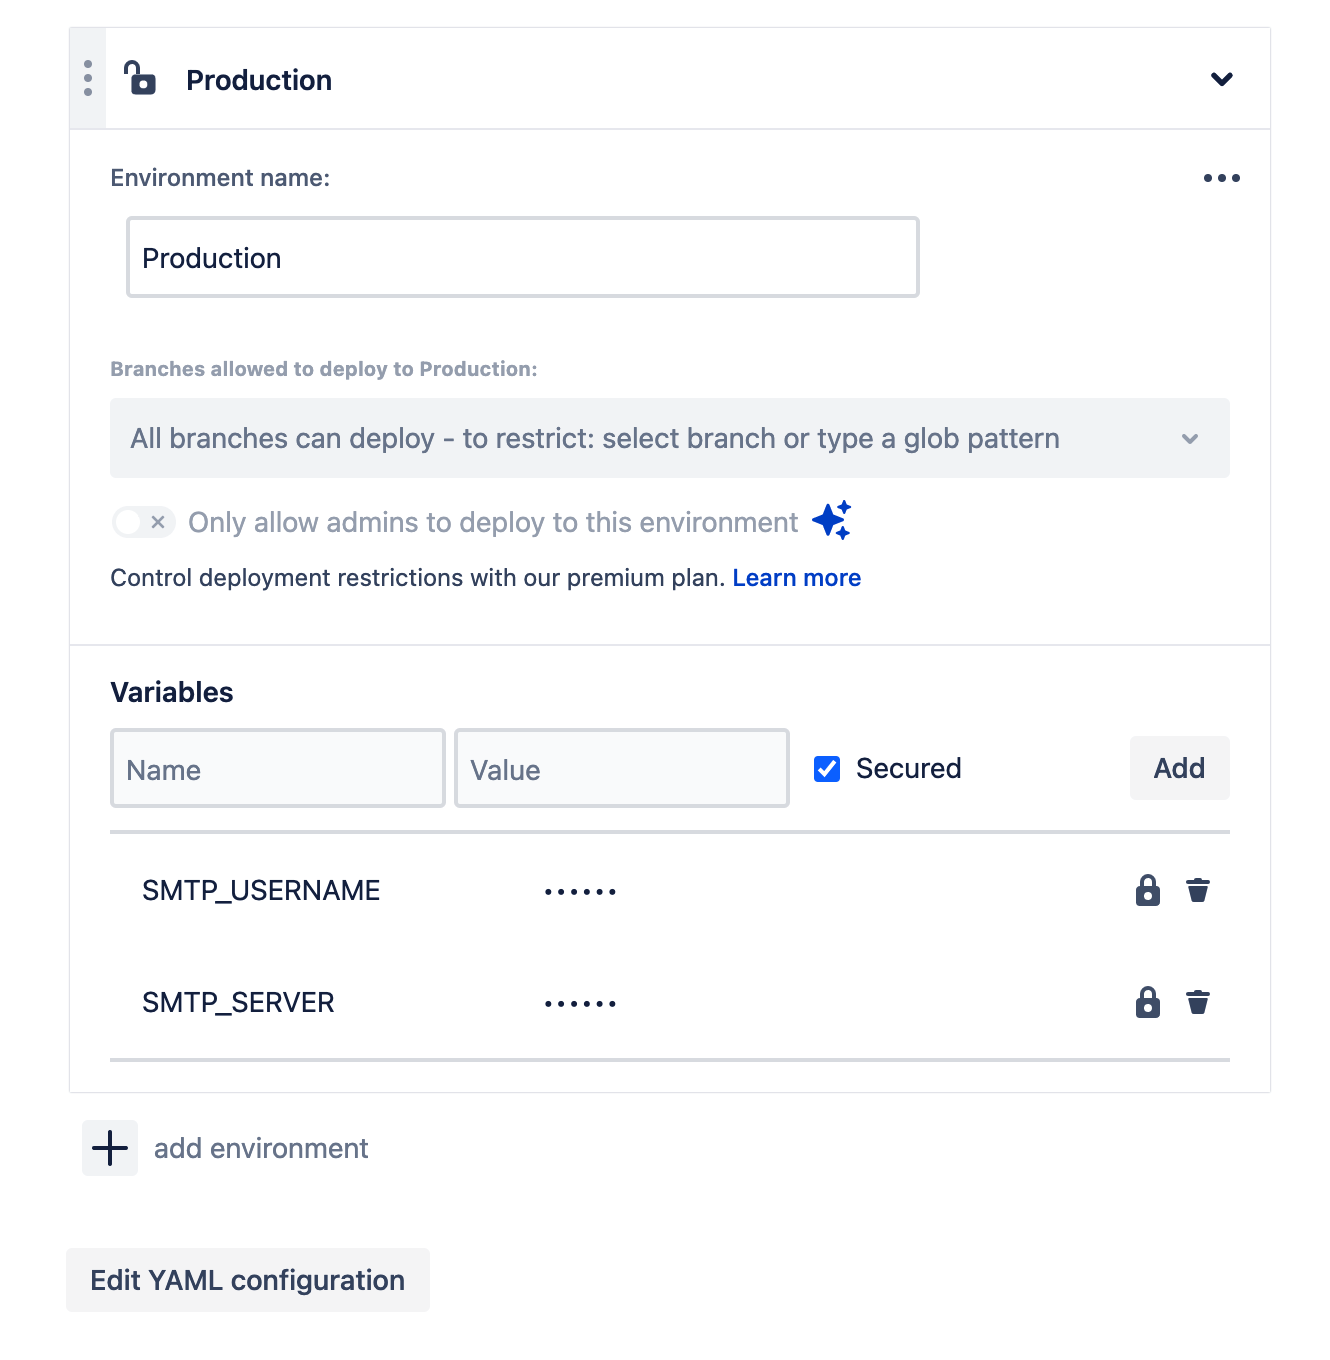The image size is (1330, 1360).
Task: Delete SMTP_USERNAME using the trash icon
Action: coord(1198,890)
